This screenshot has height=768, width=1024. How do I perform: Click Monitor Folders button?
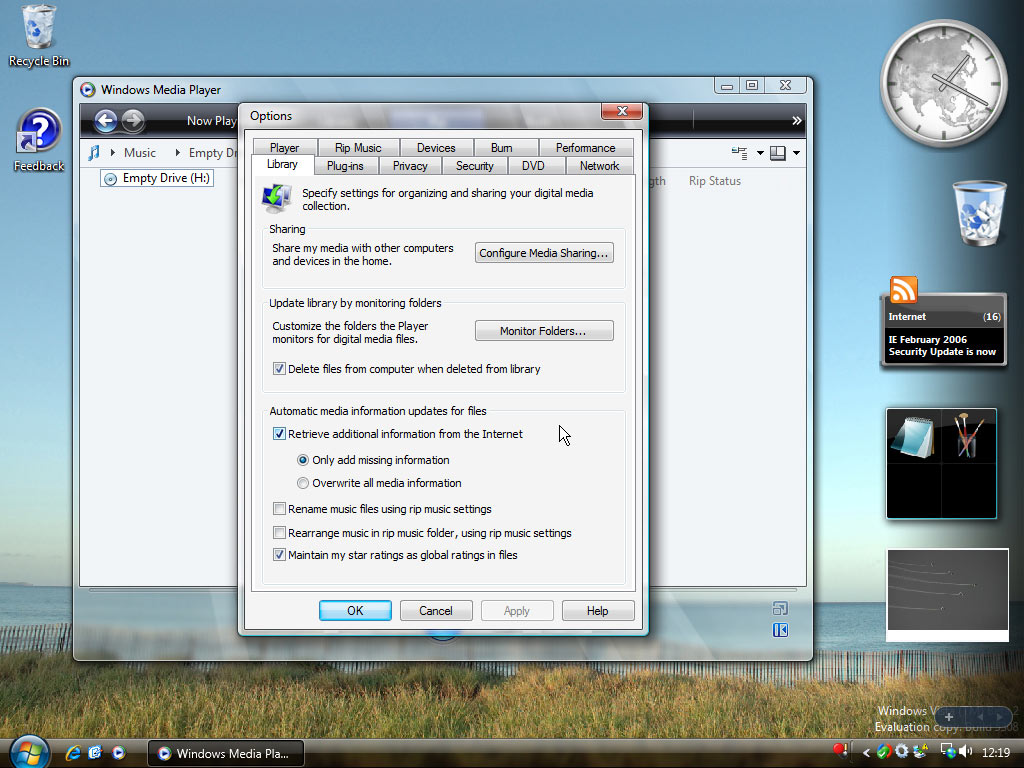point(544,331)
